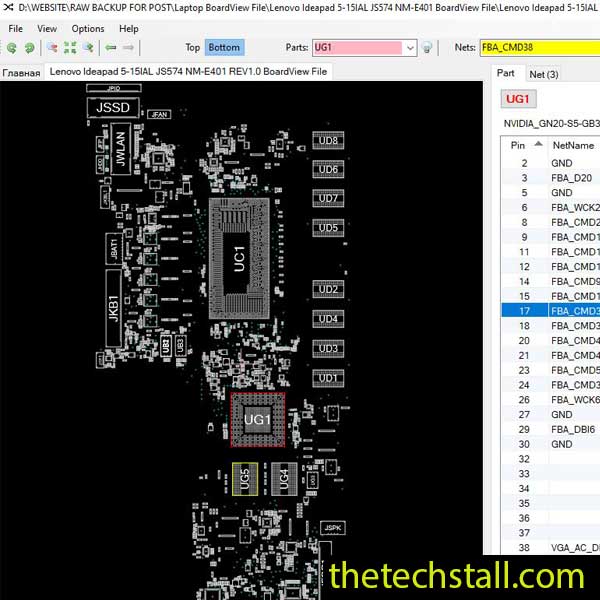Click the app icon in title bar
Image resolution: width=600 pixels, height=600 pixels.
[8, 7]
